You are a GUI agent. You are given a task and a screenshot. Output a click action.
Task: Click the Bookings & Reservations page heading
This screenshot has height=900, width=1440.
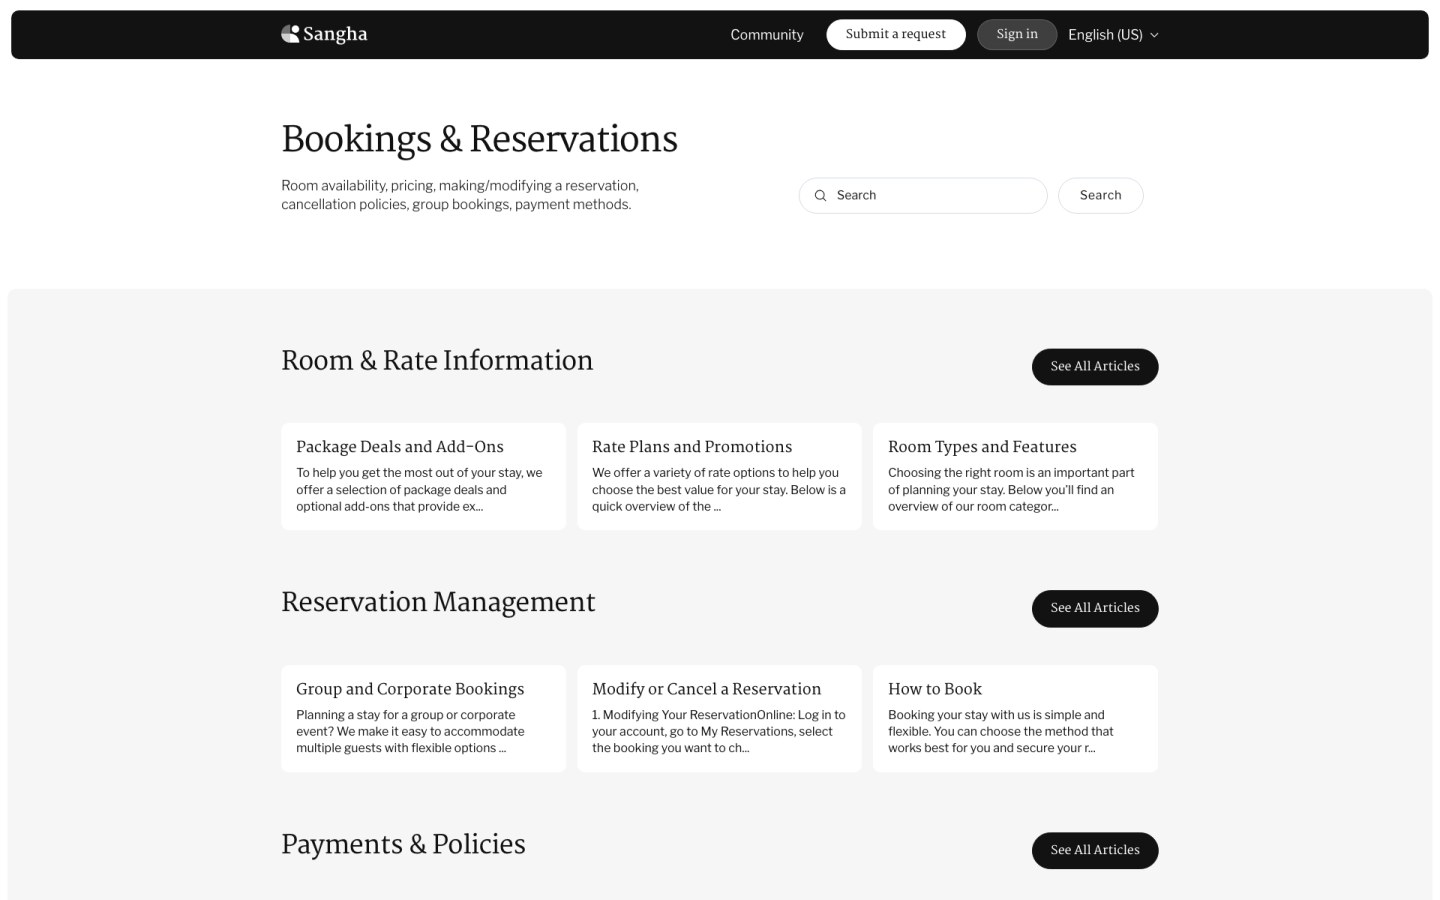(479, 139)
